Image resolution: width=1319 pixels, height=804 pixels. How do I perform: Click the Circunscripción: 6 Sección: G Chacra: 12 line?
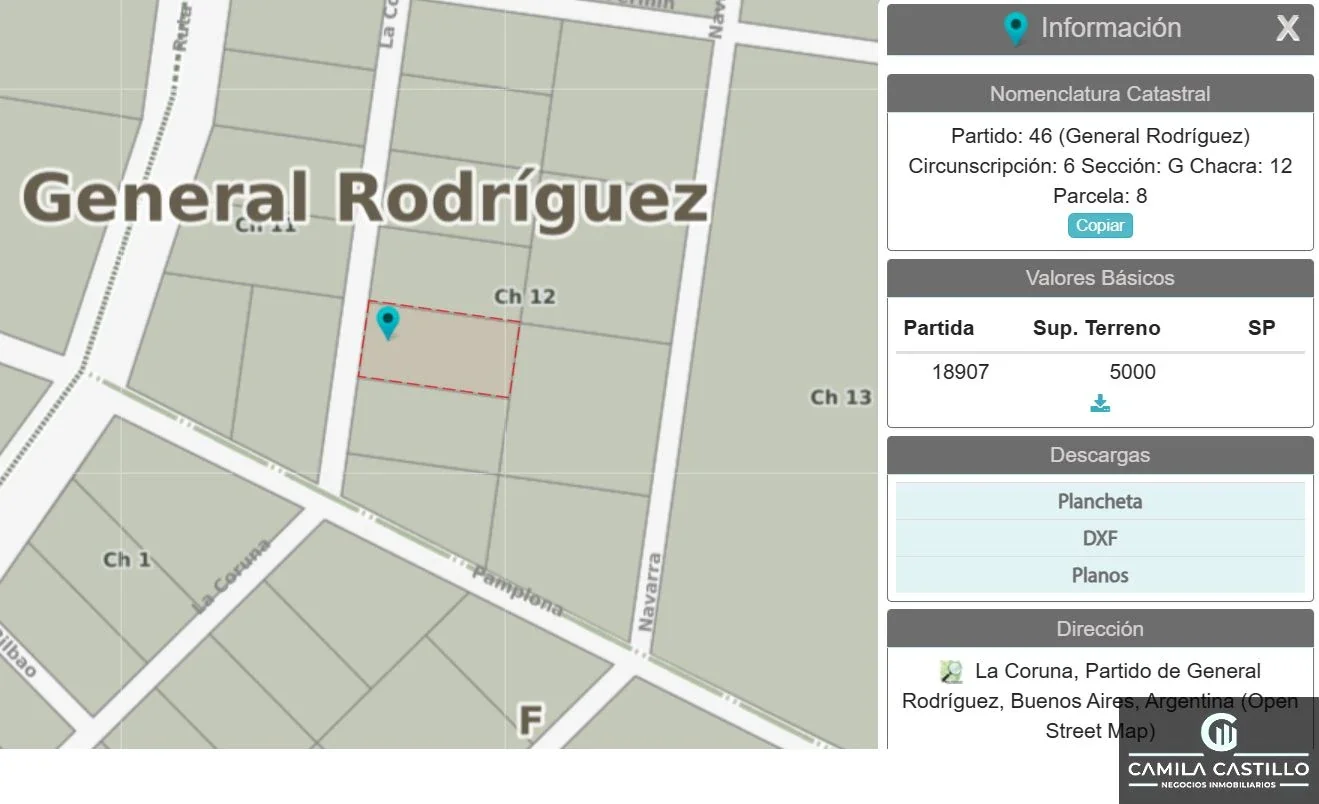[x=1100, y=166]
